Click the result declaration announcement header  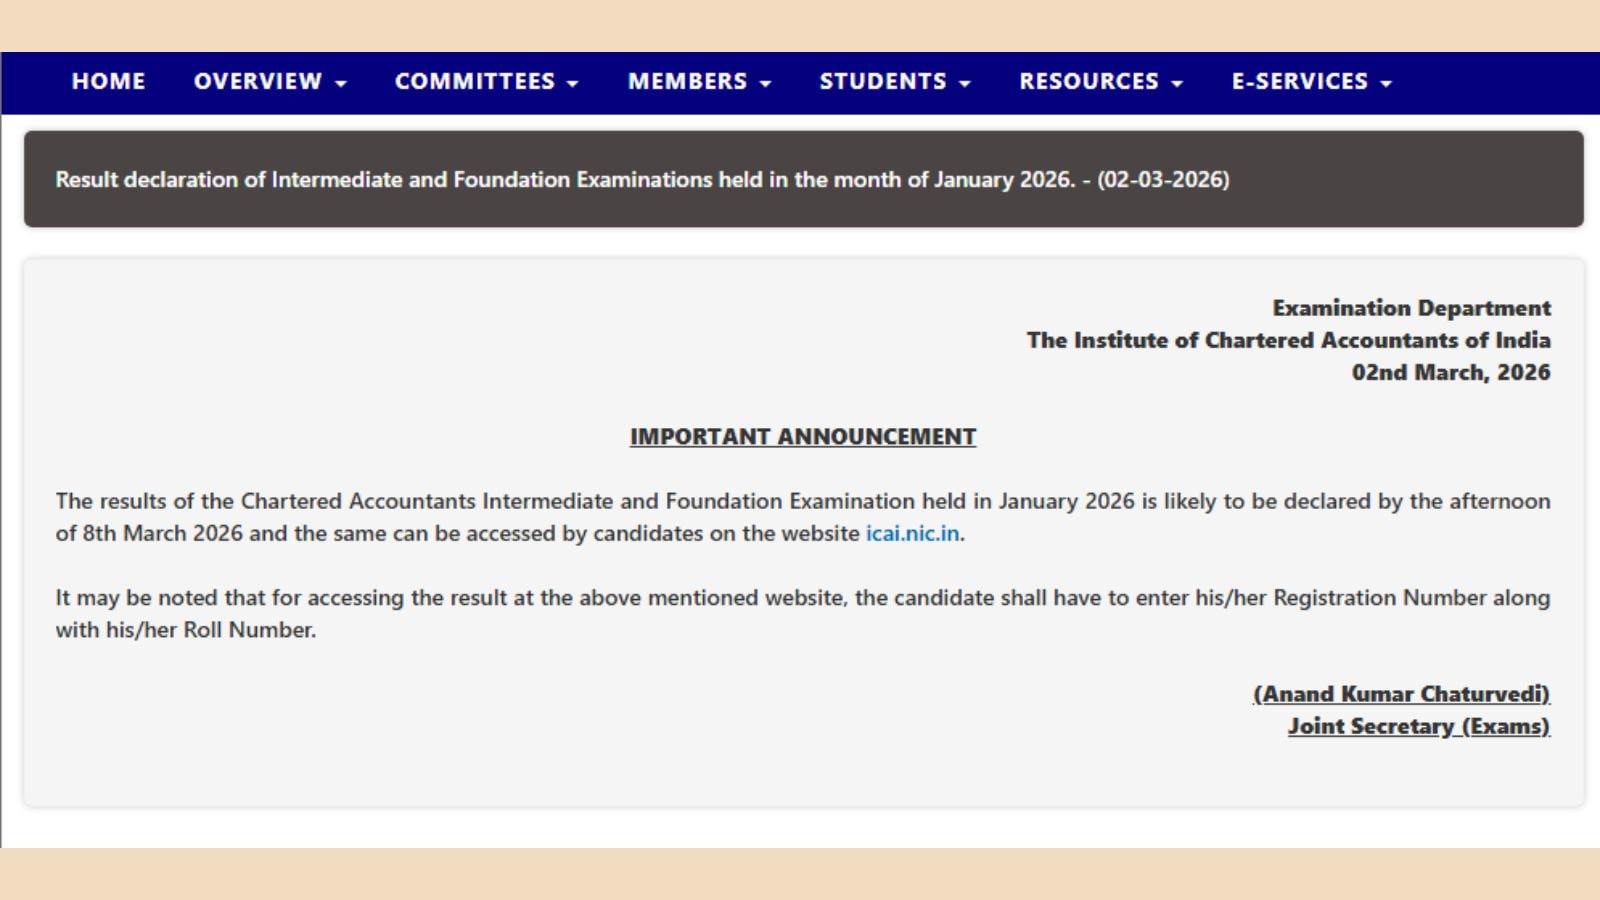(x=643, y=181)
